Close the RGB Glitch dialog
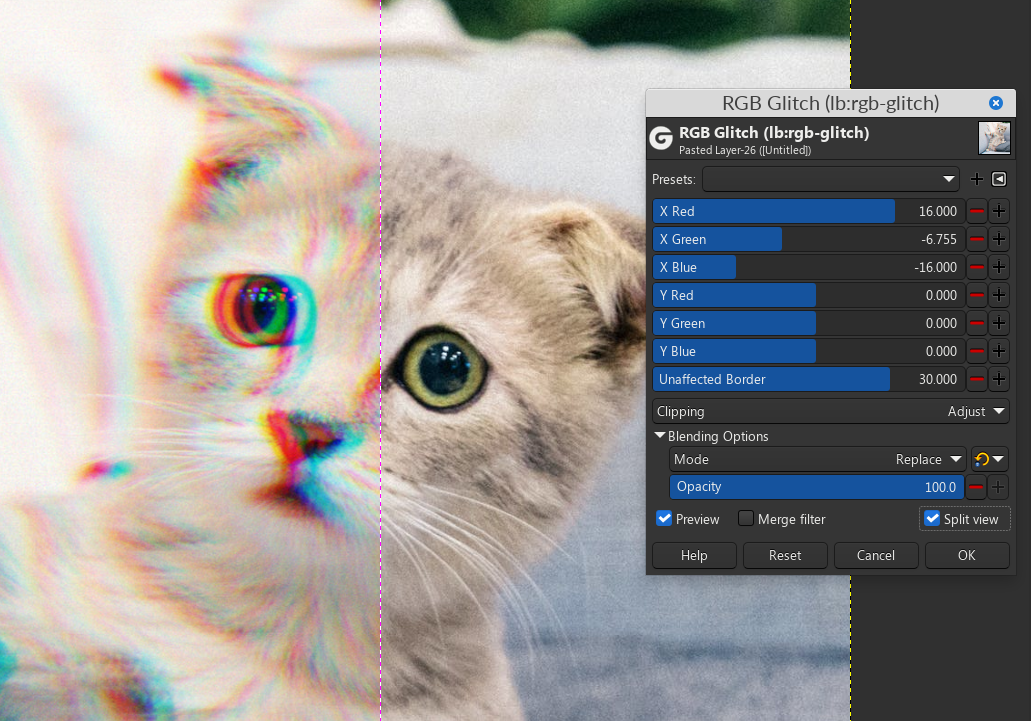Image resolution: width=1031 pixels, height=721 pixels. coord(995,103)
